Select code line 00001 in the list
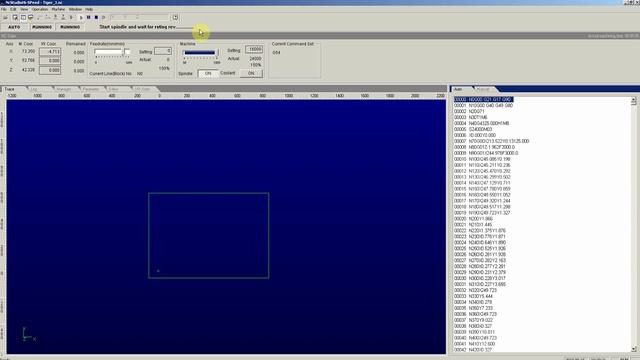 483,105
